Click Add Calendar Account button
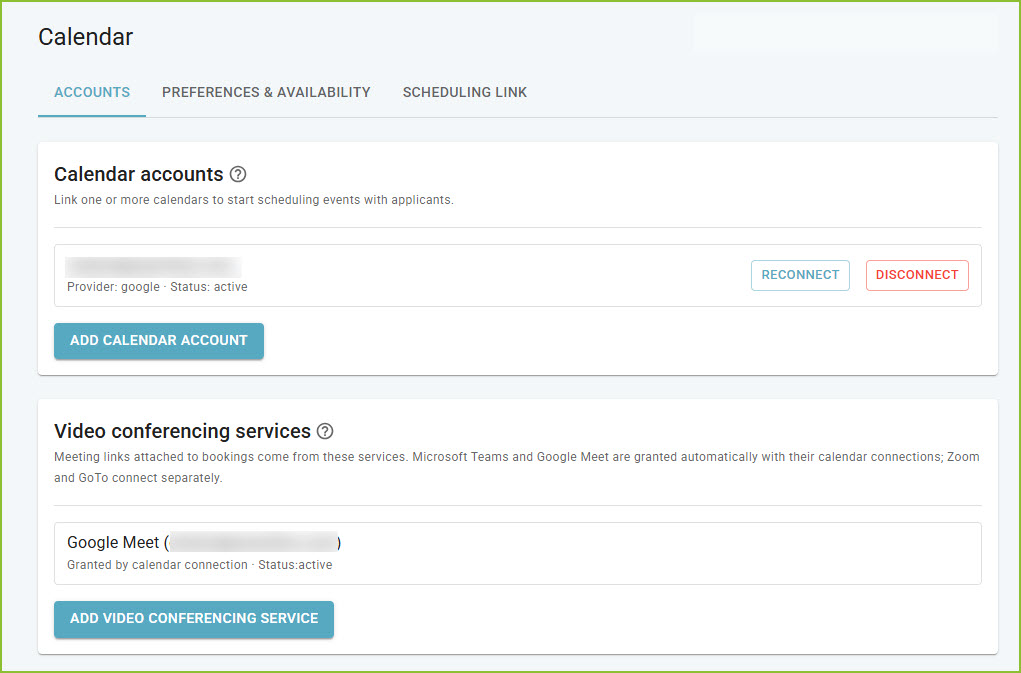This screenshot has height=673, width=1021. [159, 340]
